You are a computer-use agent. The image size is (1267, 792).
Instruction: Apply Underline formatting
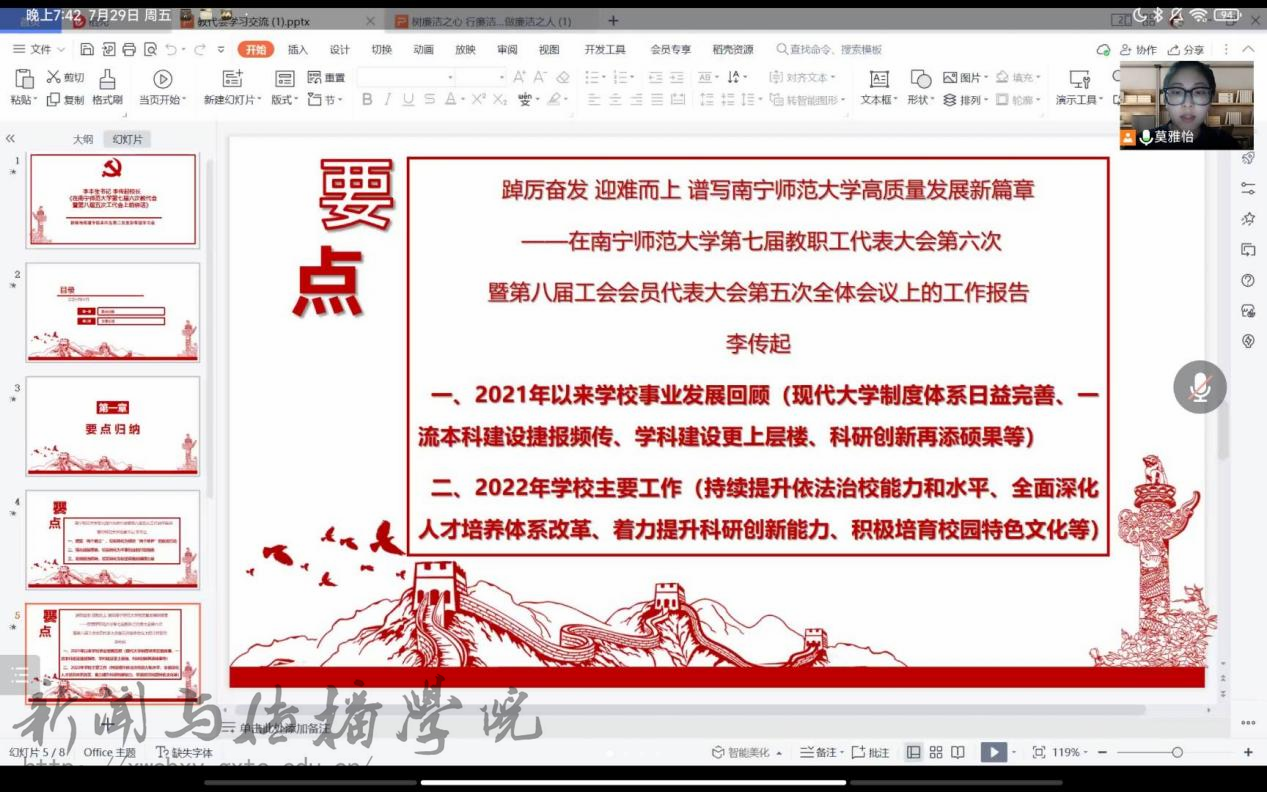(408, 99)
